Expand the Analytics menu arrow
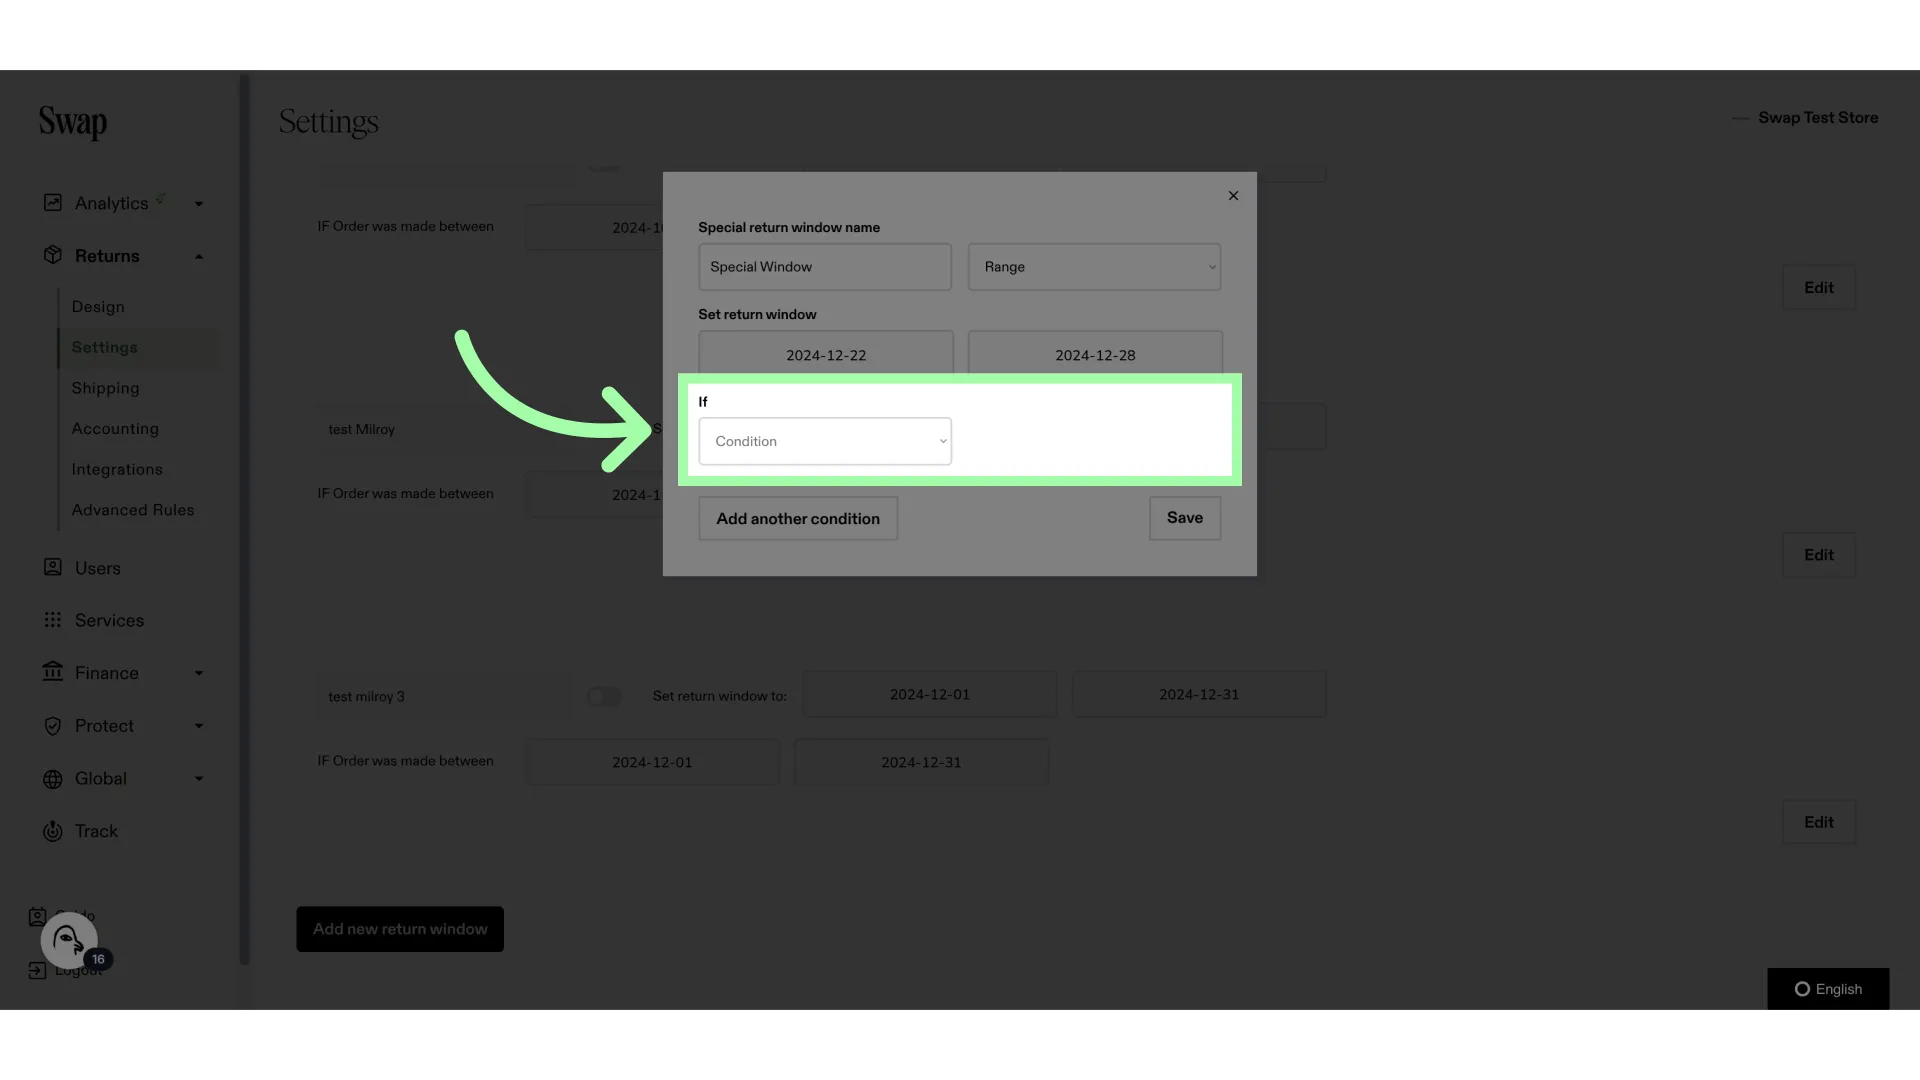Screen dimensions: 1920x1080 pos(199,204)
